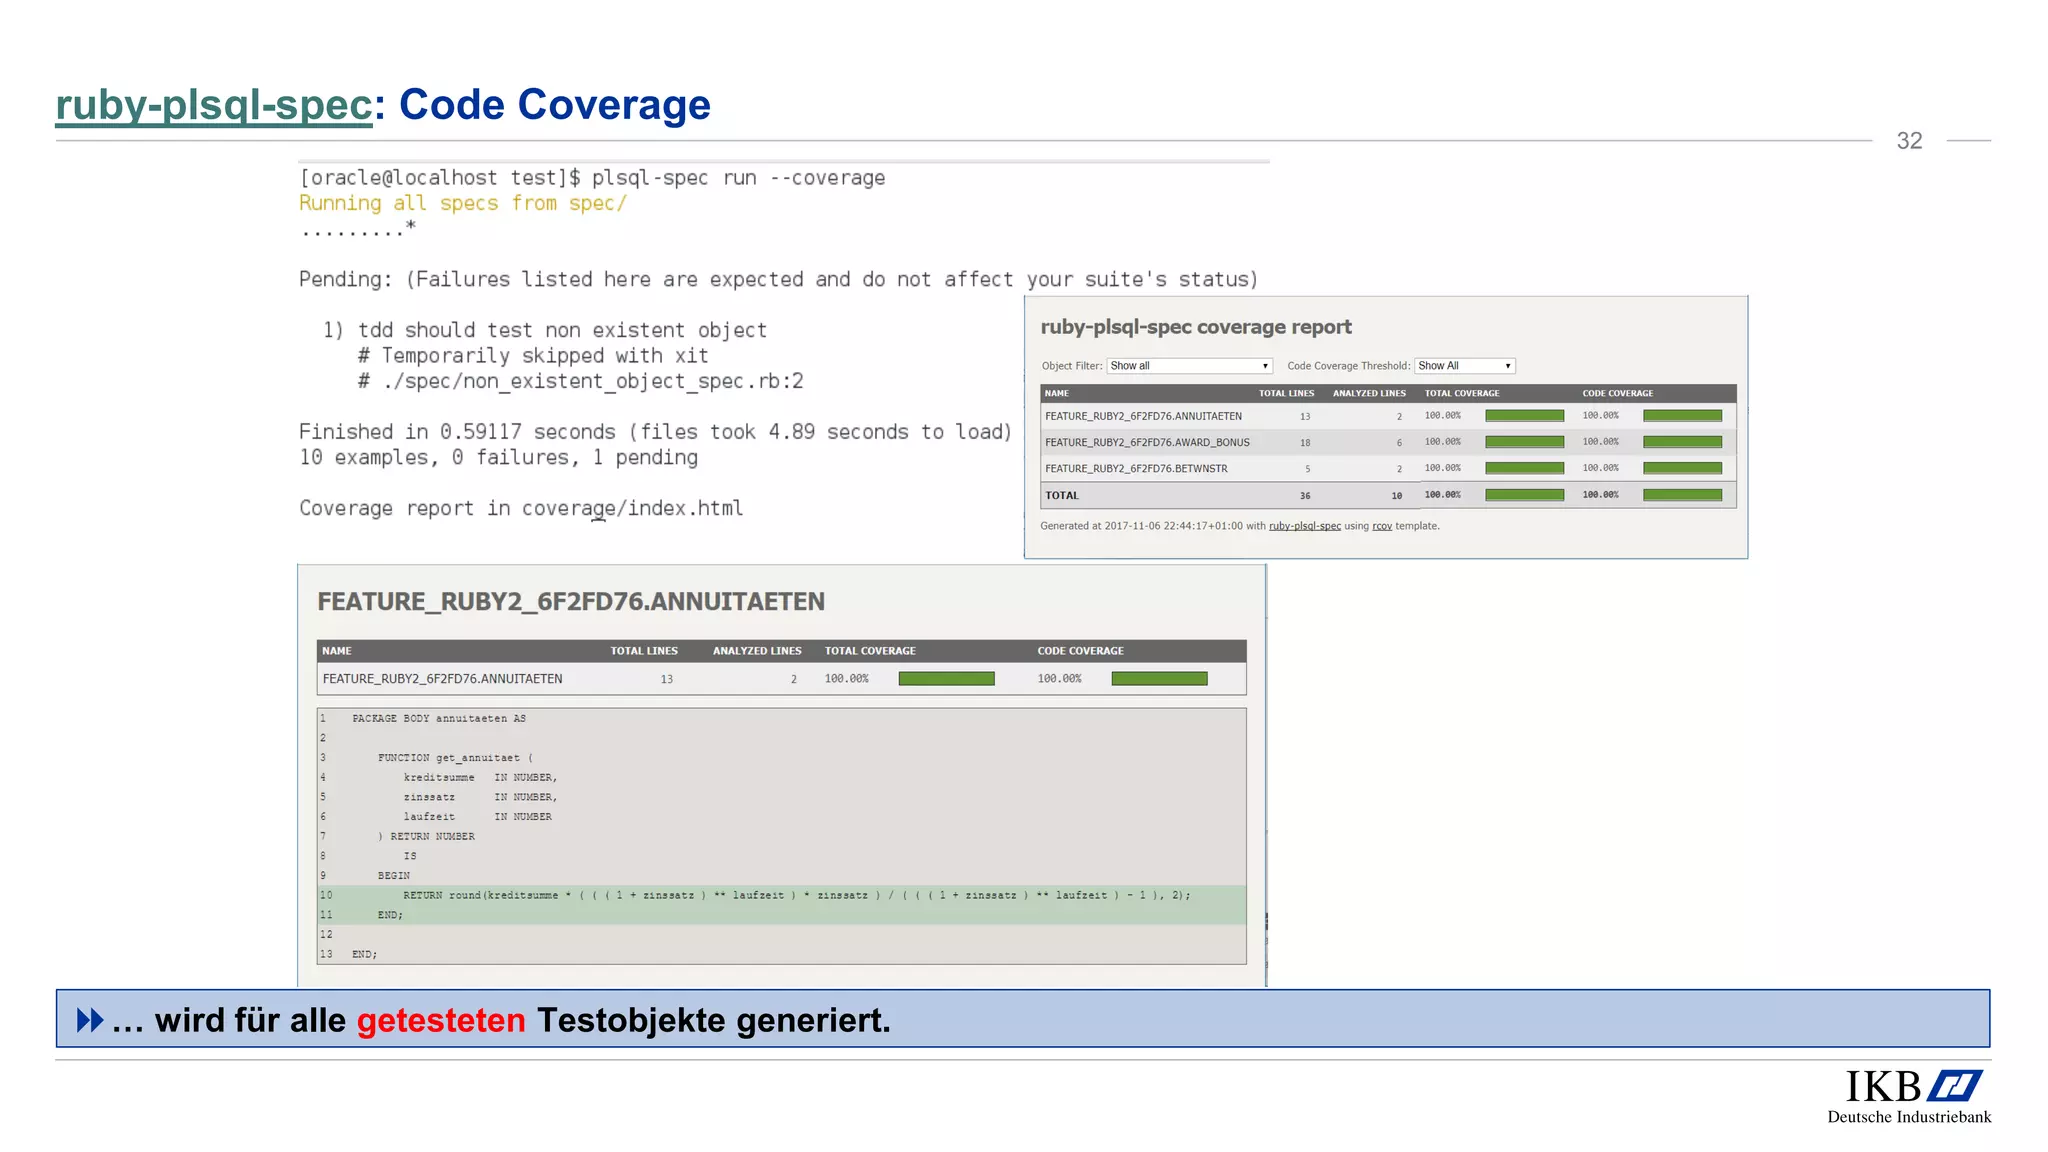Open the Code Coverage Threshold dropdown
Screen dimensions: 2048x1152
tap(1465, 366)
